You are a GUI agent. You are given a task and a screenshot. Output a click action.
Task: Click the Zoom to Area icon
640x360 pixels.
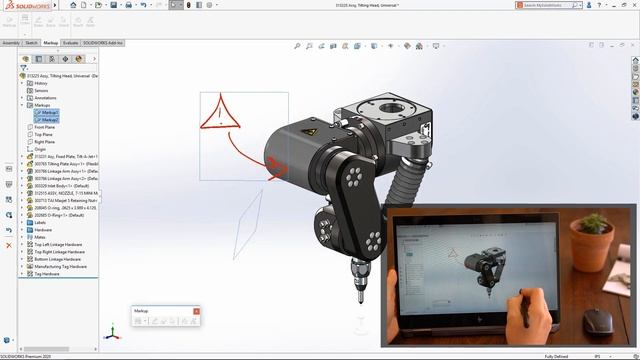pos(309,46)
